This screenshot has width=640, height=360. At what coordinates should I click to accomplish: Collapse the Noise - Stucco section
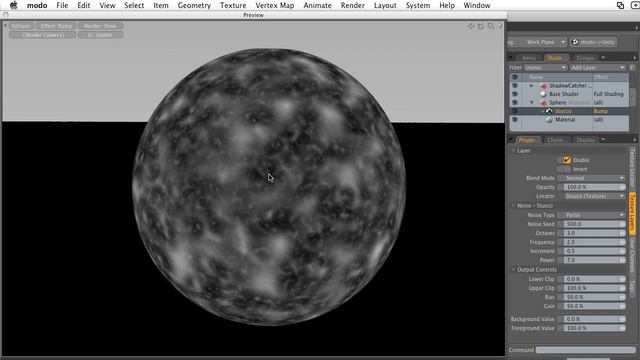(513, 205)
